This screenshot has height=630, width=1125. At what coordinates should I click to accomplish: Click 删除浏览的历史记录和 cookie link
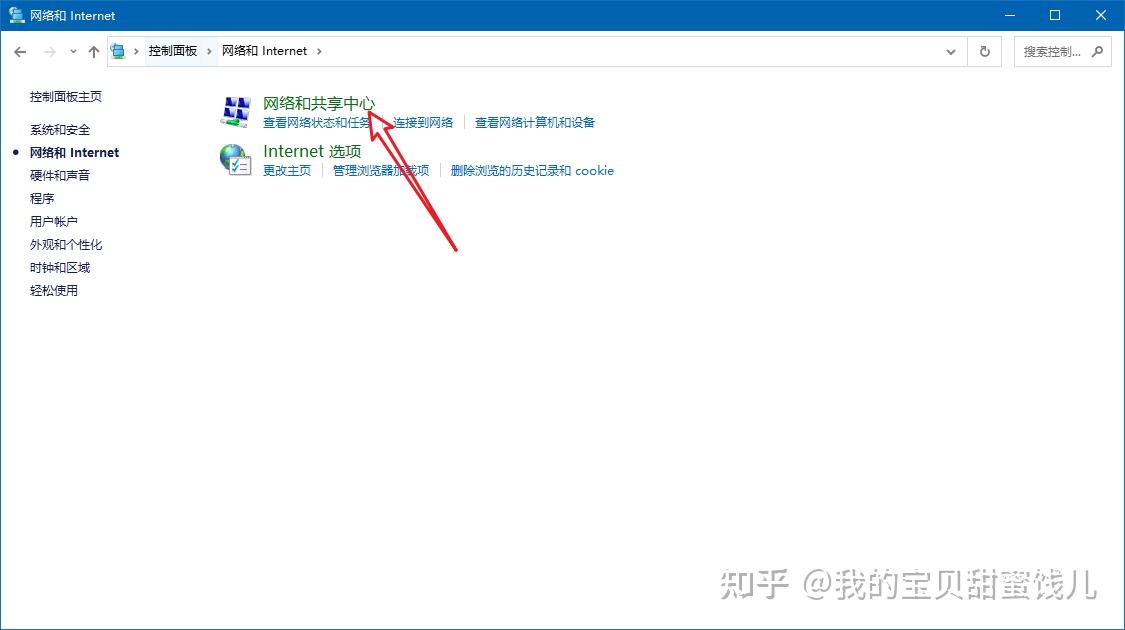coord(532,171)
